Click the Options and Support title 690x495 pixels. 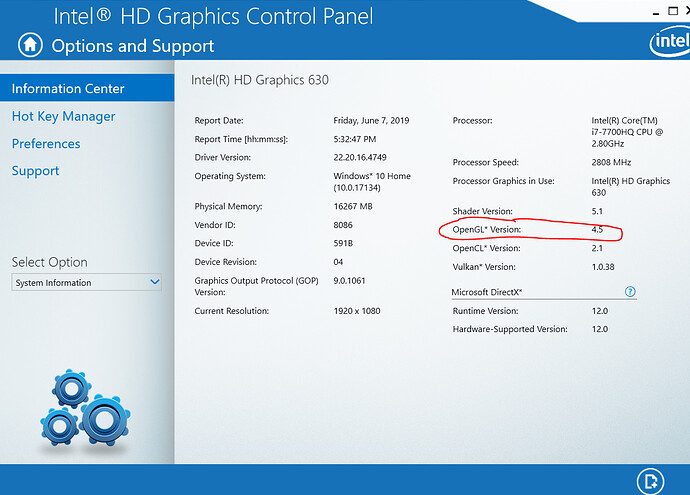[132, 46]
